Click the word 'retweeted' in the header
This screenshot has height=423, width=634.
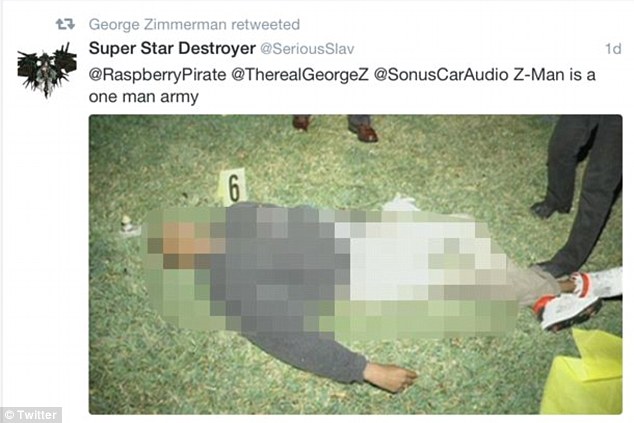pos(265,25)
